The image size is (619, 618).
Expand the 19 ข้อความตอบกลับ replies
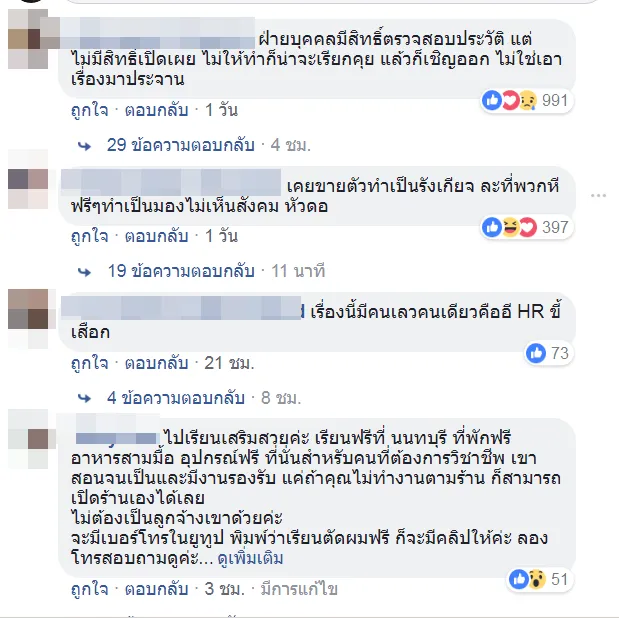[181, 271]
